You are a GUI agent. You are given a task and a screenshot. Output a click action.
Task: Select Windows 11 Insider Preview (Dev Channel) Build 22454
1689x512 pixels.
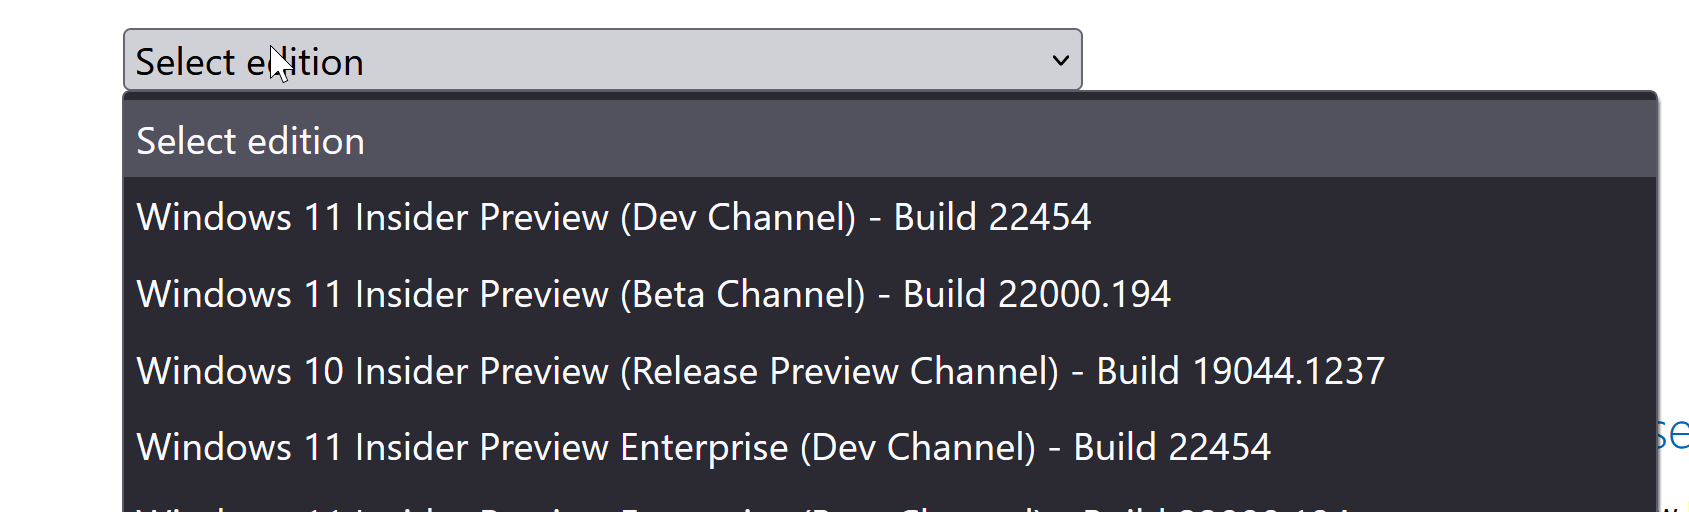coord(890,217)
